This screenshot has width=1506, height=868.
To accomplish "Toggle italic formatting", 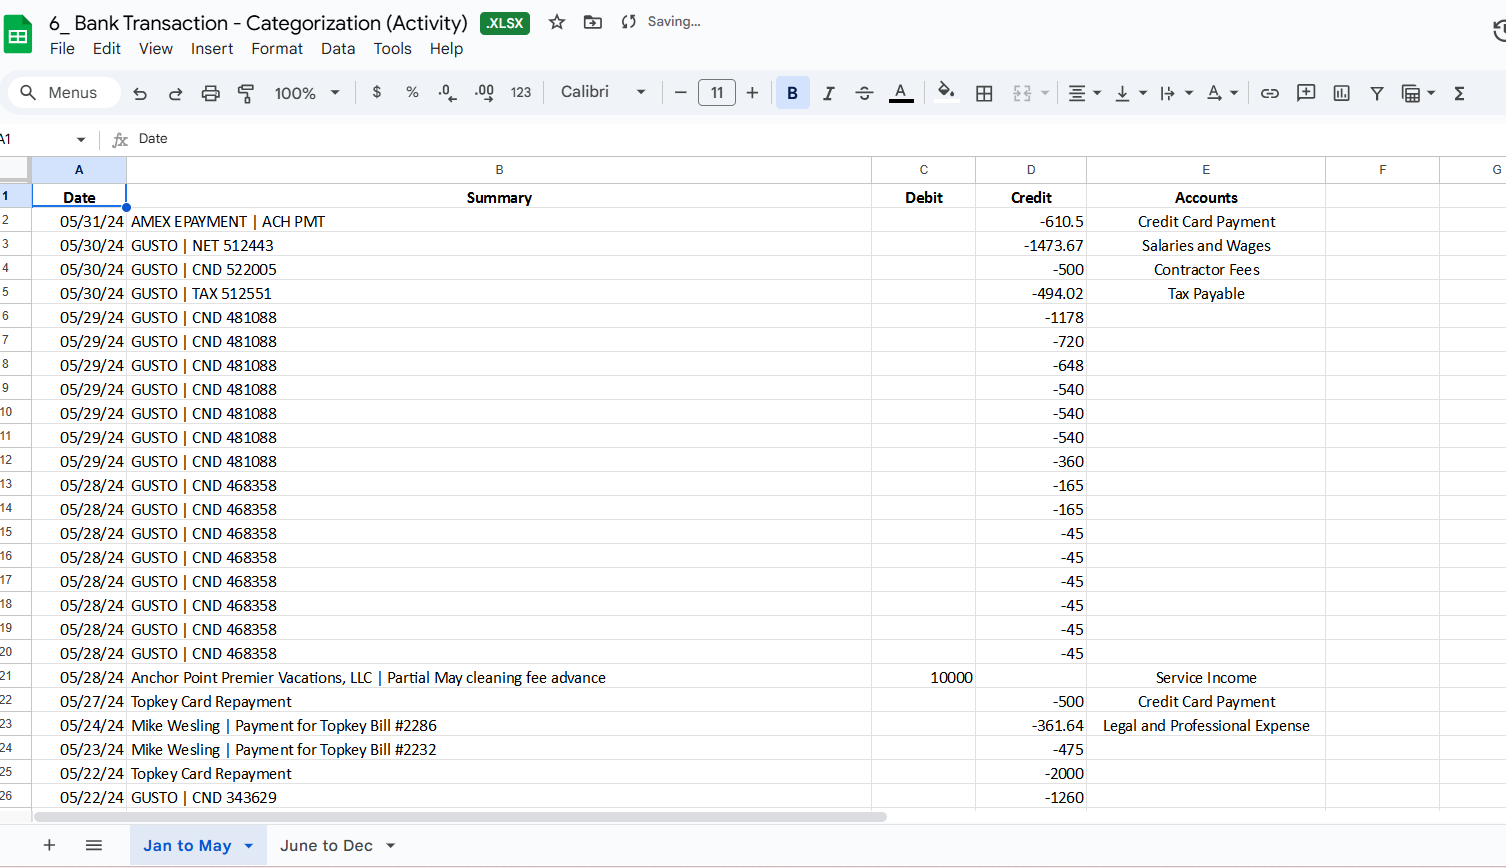I will pos(828,93).
